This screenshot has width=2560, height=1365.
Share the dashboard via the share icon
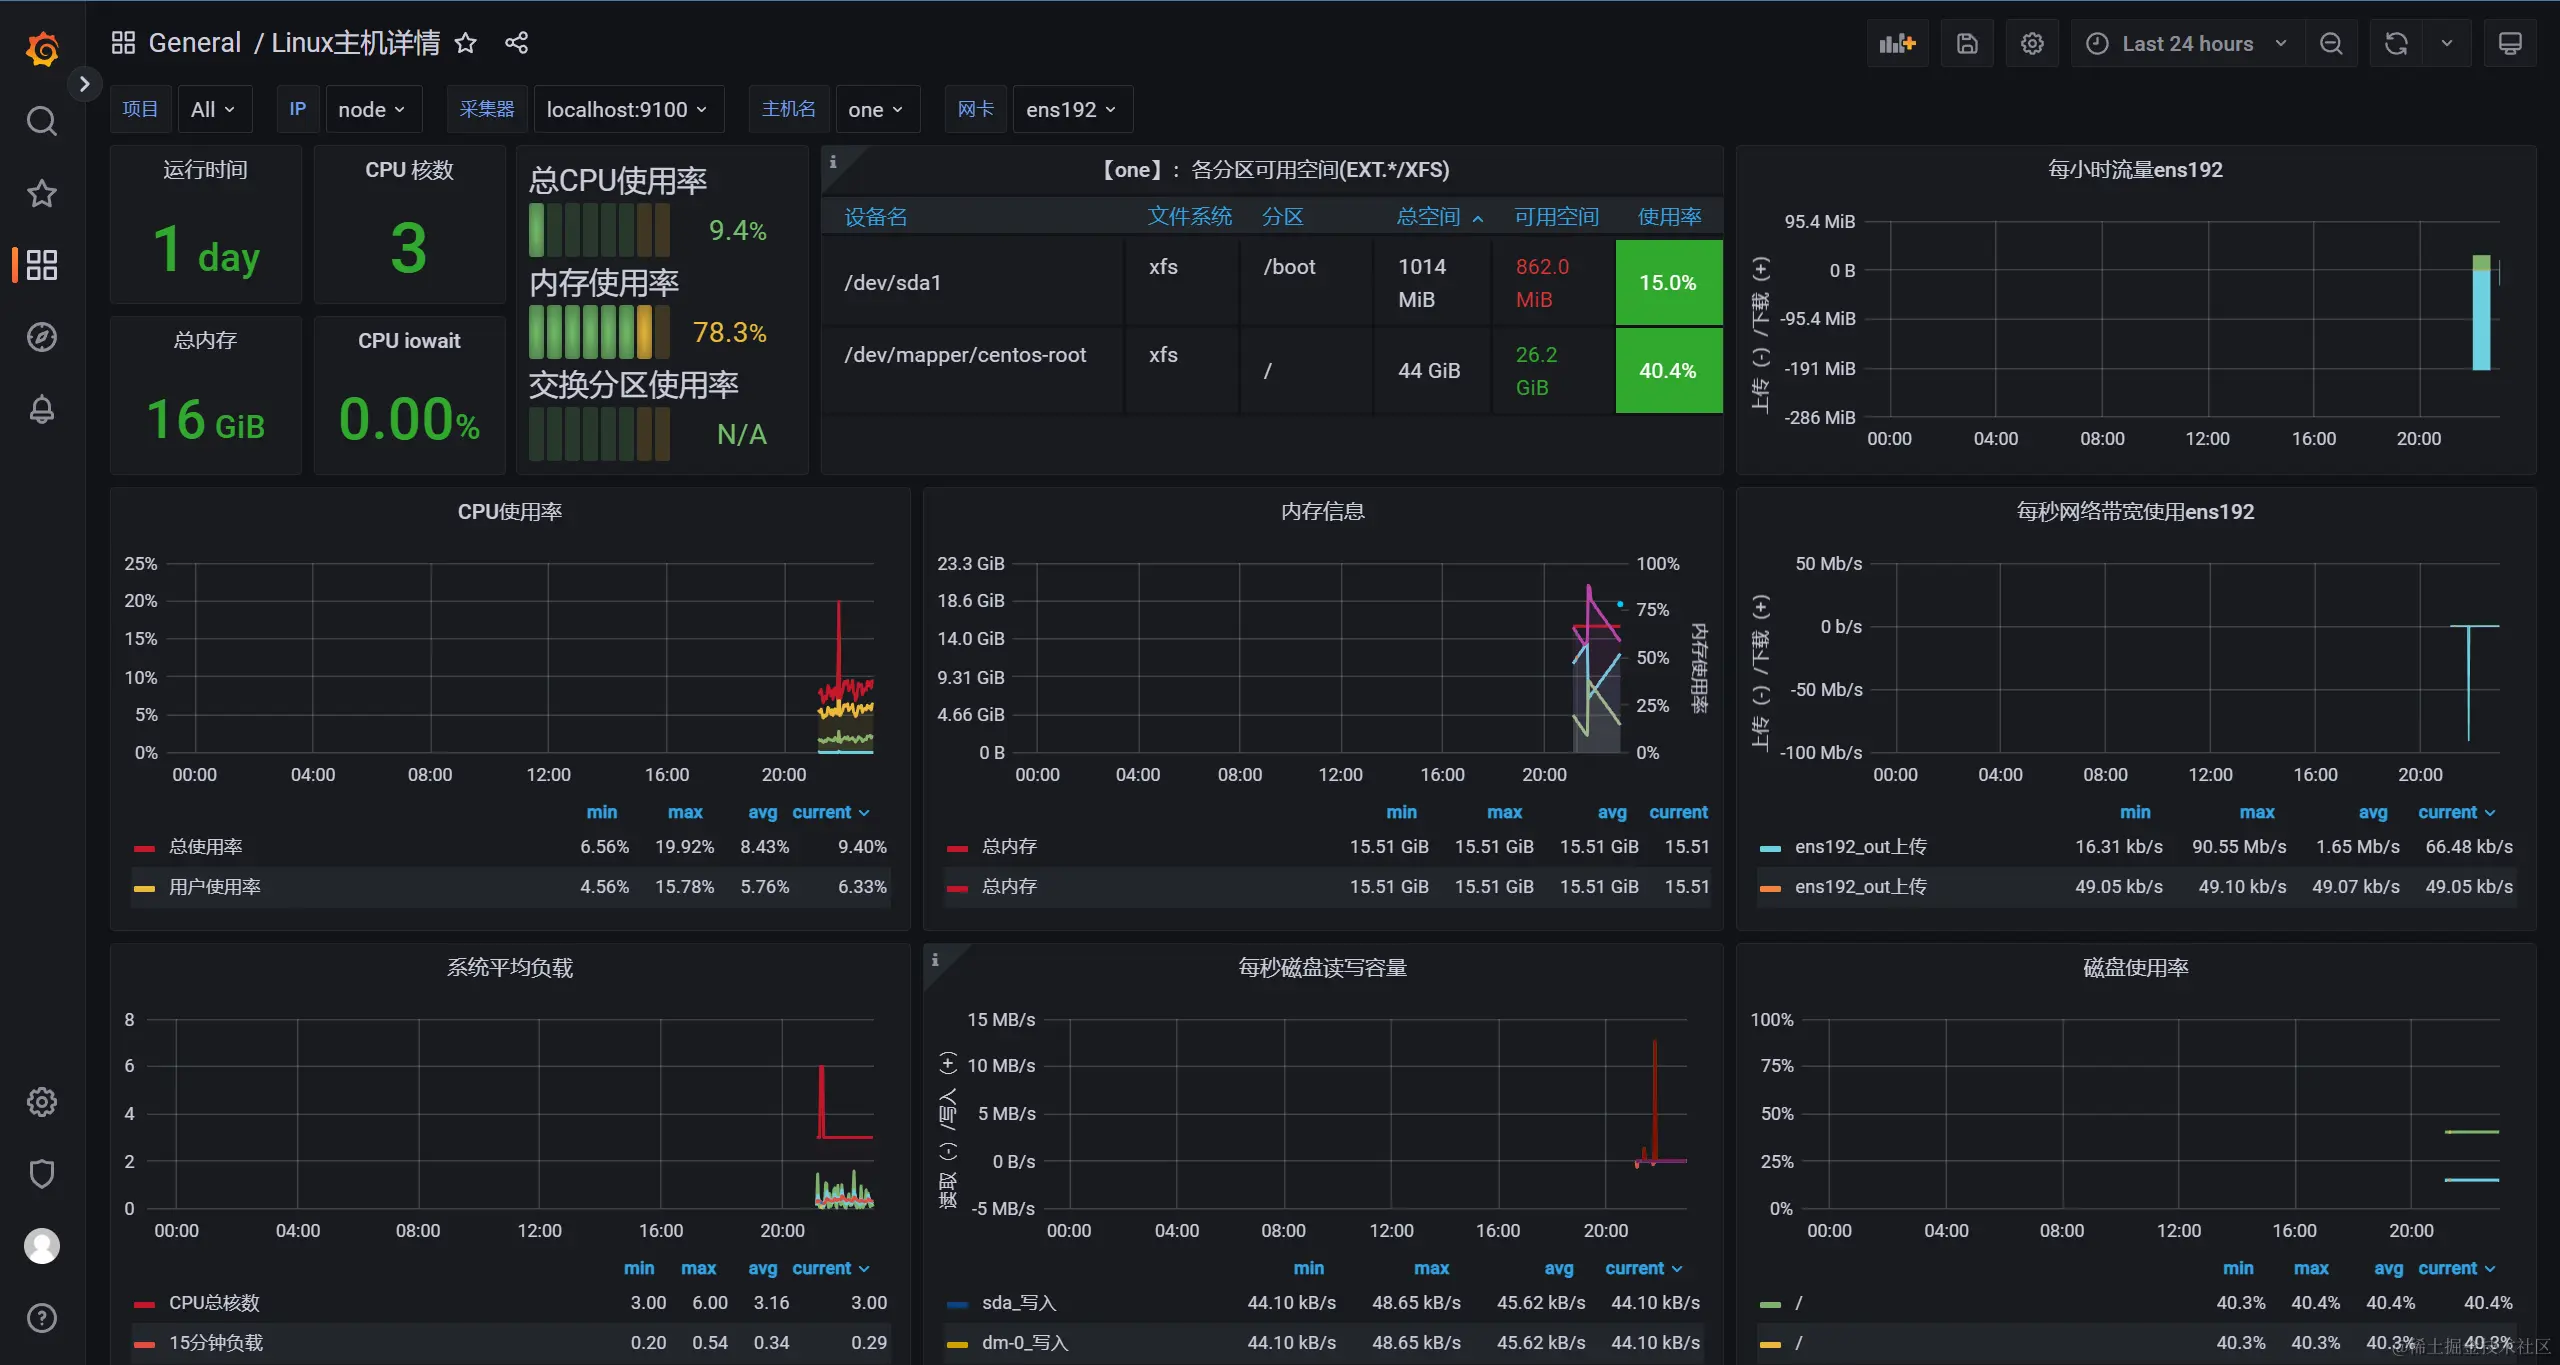[x=516, y=43]
